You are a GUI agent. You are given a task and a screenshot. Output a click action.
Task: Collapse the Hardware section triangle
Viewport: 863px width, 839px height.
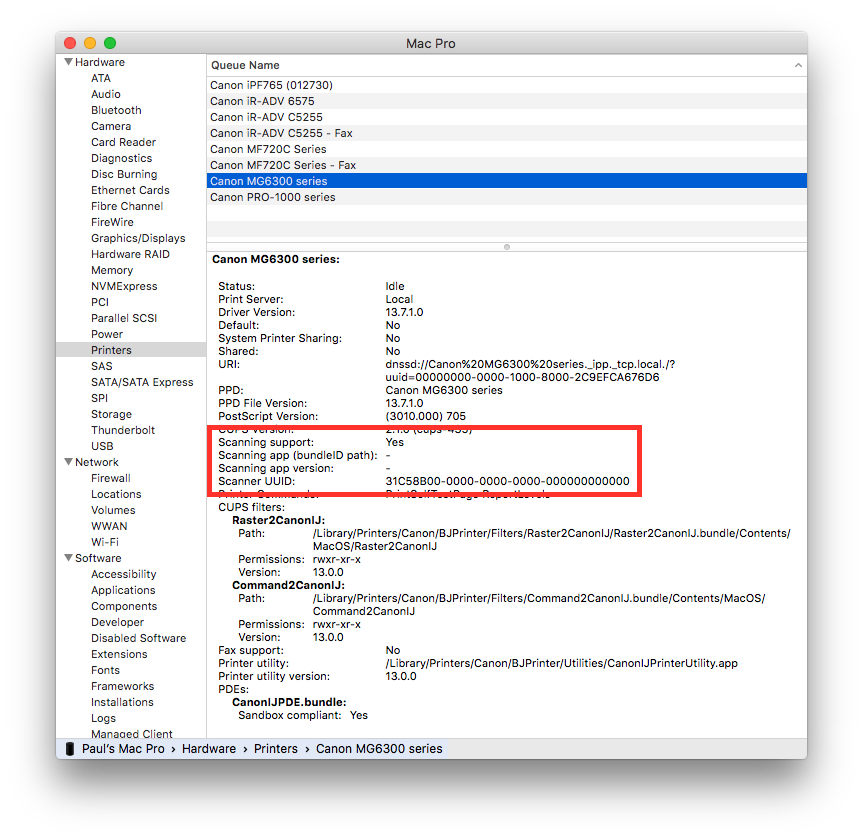pyautogui.click(x=67, y=61)
